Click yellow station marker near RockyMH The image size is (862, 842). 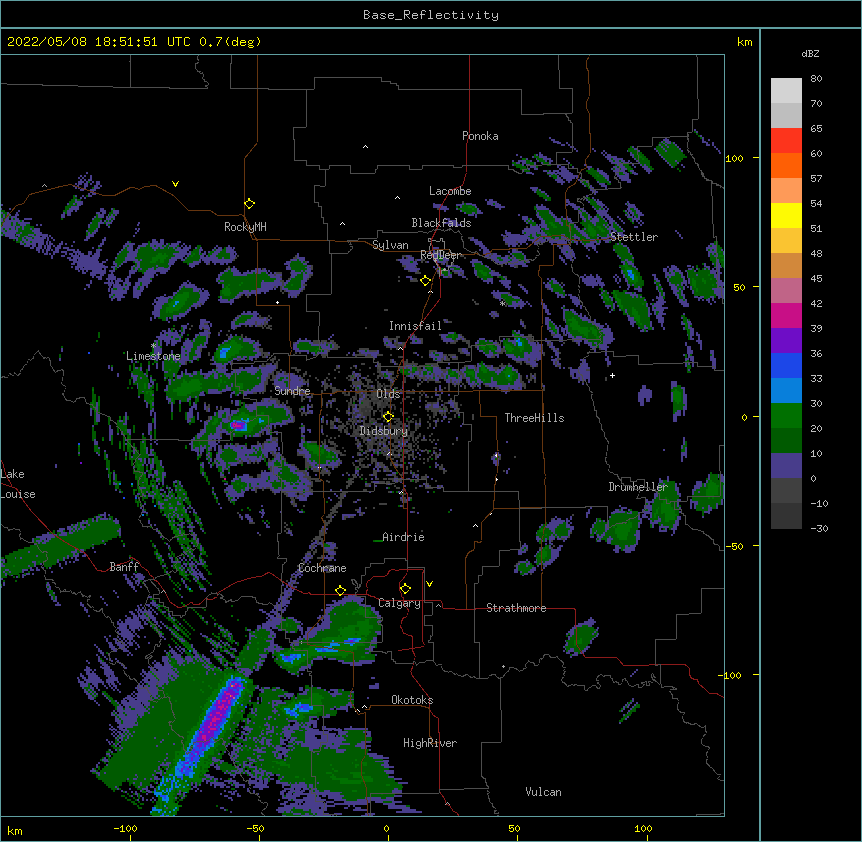(x=249, y=204)
